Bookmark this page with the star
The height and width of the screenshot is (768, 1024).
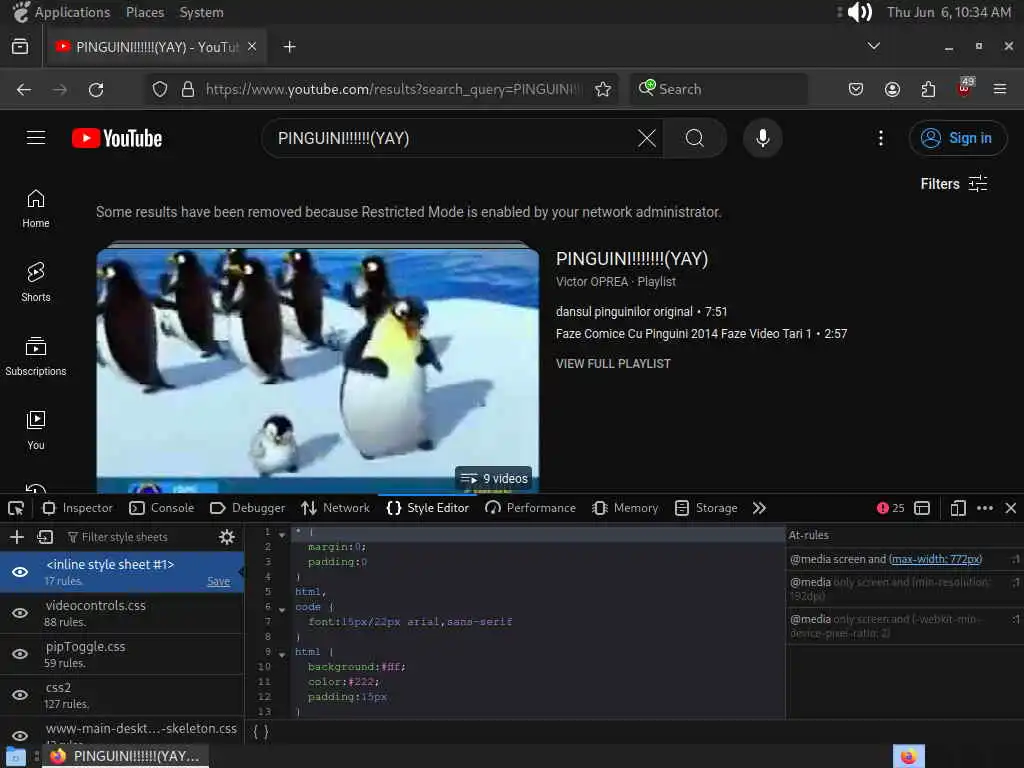(603, 89)
